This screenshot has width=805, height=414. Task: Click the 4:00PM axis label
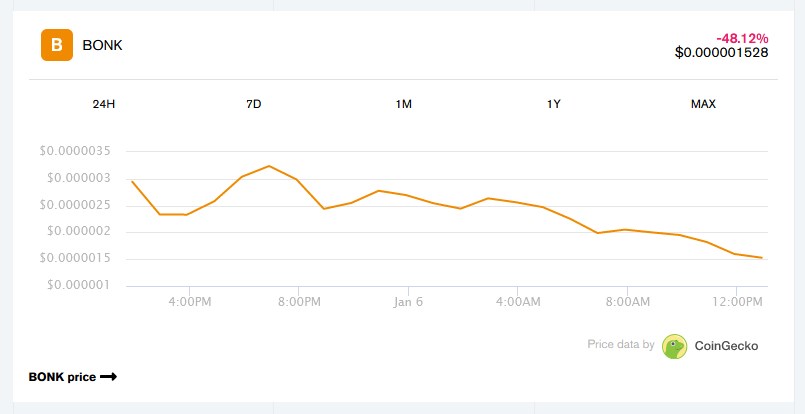point(189,302)
